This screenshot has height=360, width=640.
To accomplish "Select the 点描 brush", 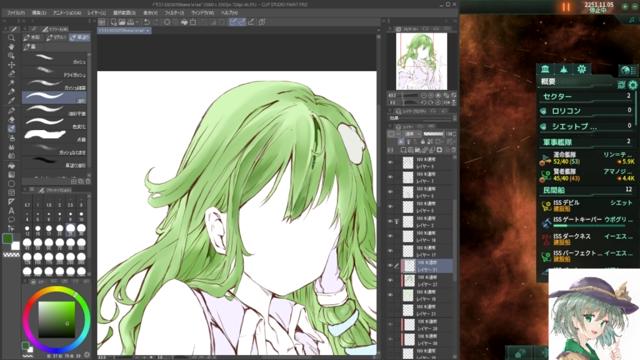I will pos(54,136).
